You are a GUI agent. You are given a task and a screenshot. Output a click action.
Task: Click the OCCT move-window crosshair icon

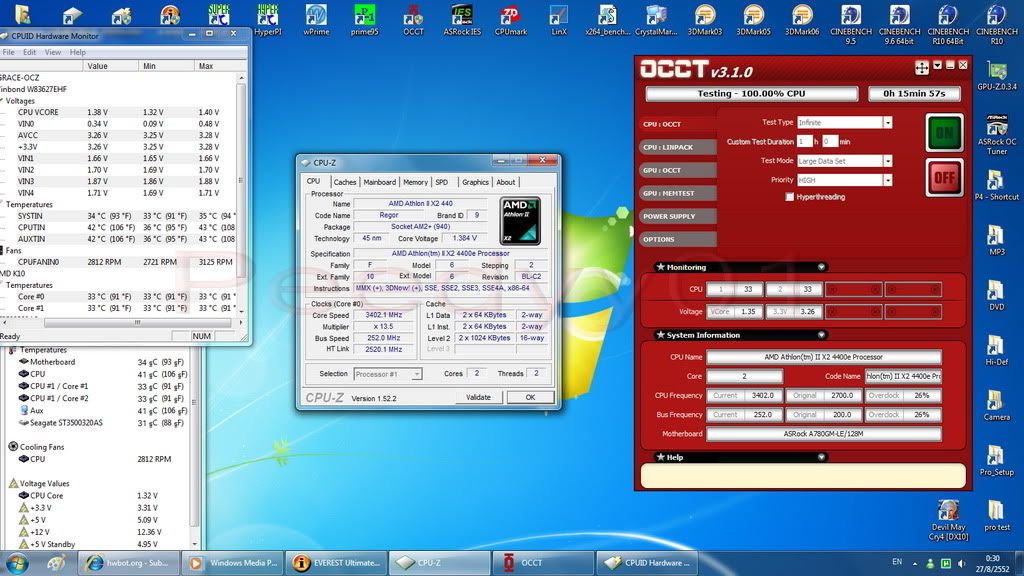(921, 67)
